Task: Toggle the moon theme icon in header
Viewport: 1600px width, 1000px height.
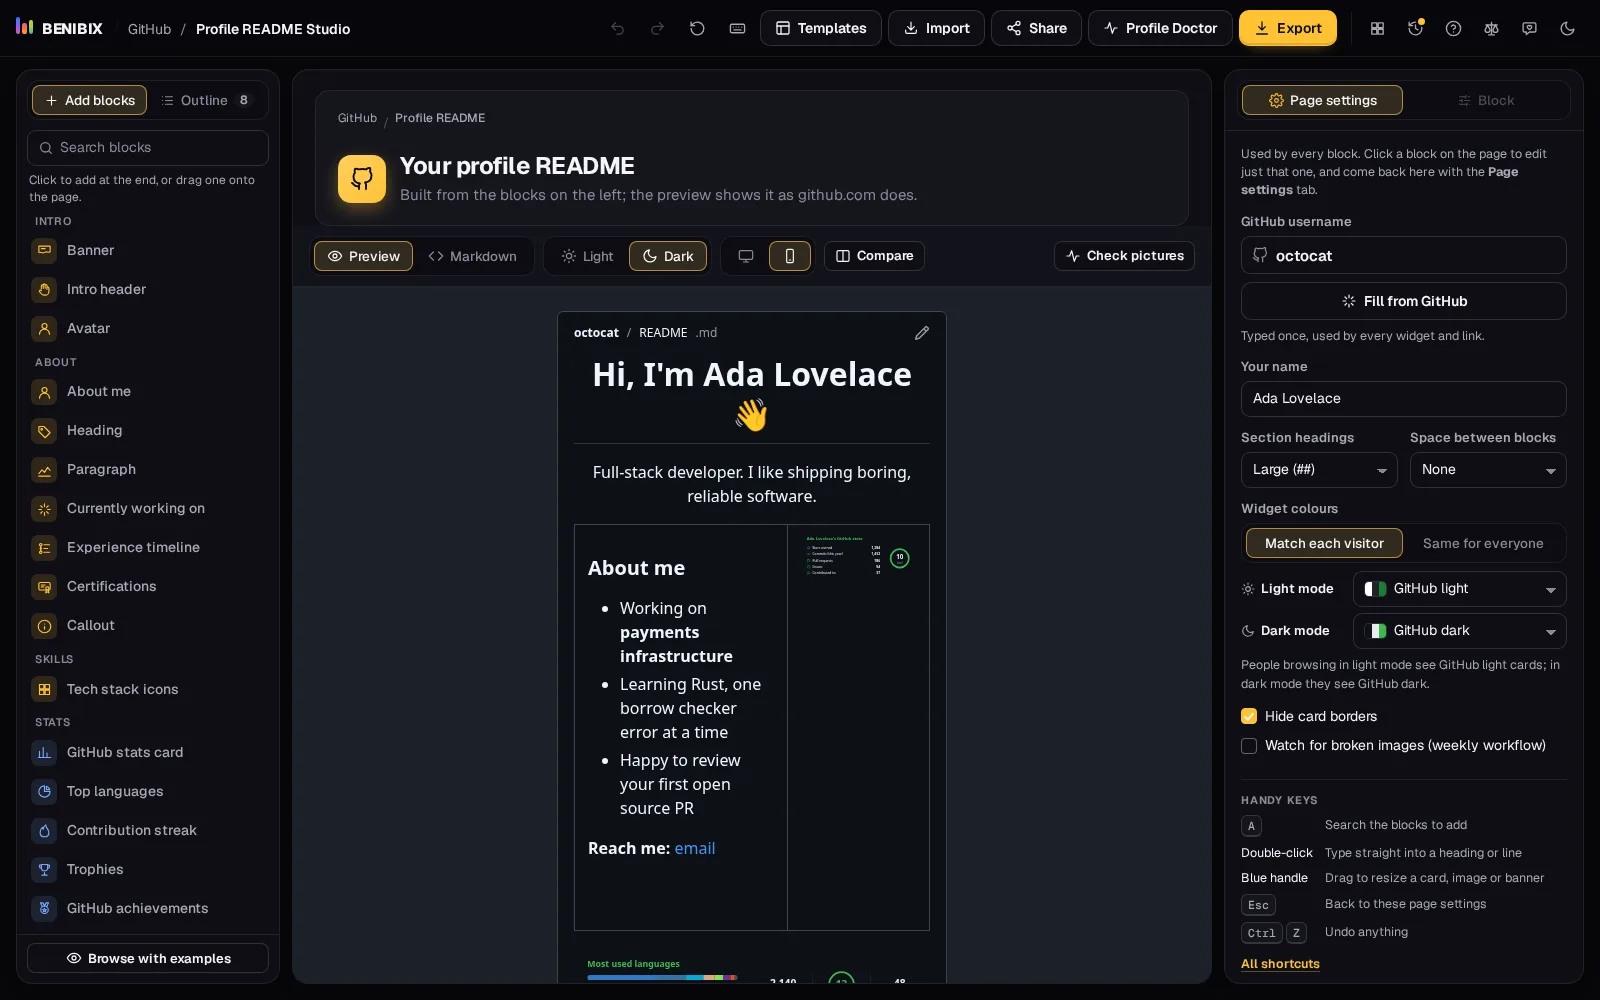Action: (x=1567, y=29)
